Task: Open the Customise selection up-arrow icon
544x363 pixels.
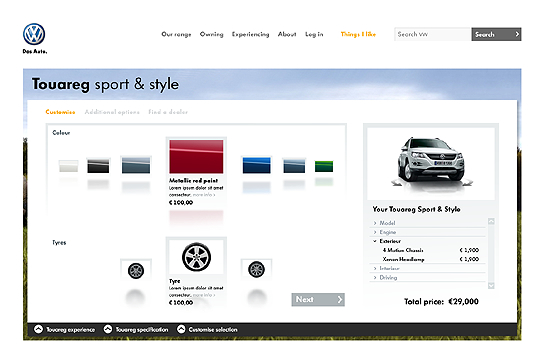Action: tap(181, 329)
